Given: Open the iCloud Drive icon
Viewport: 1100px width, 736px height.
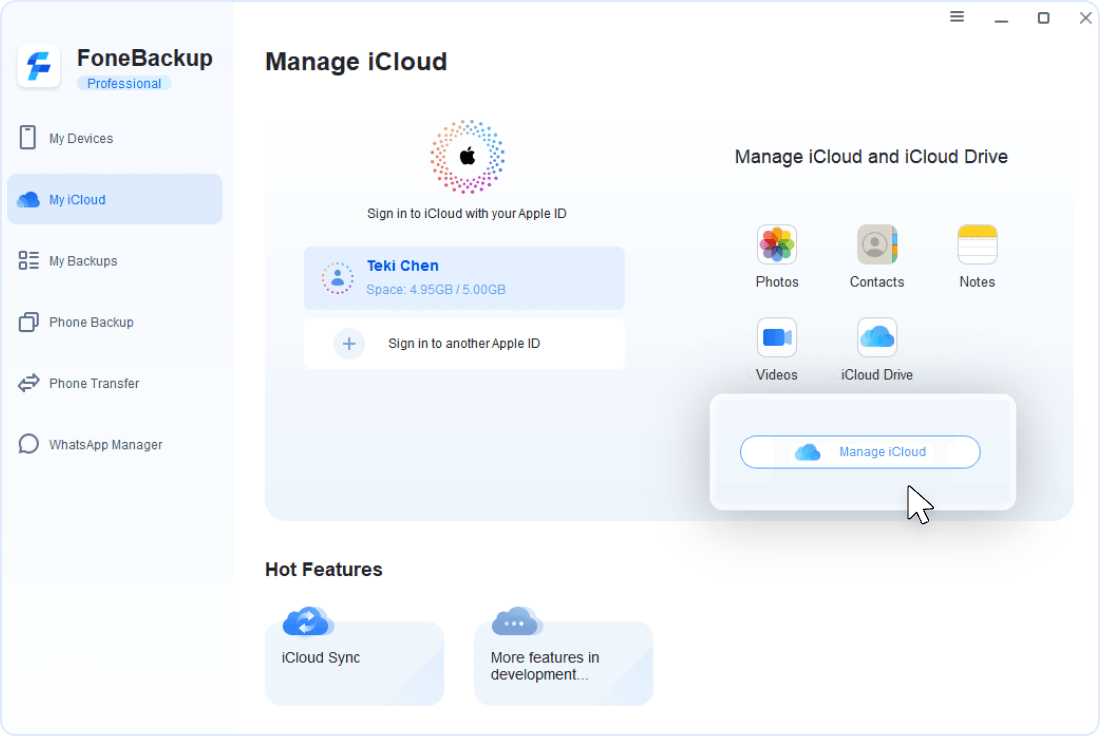Looking at the screenshot, I should (x=876, y=338).
